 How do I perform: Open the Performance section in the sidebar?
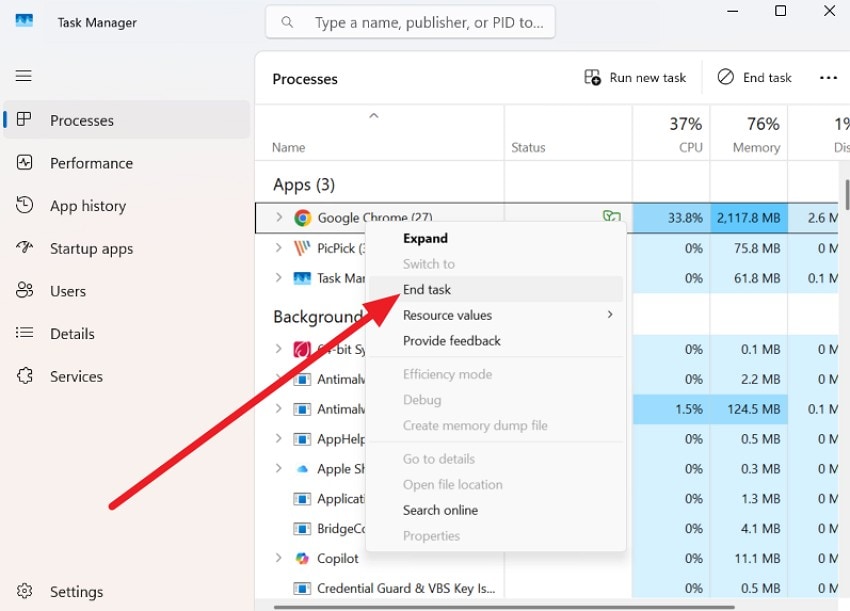[x=90, y=163]
